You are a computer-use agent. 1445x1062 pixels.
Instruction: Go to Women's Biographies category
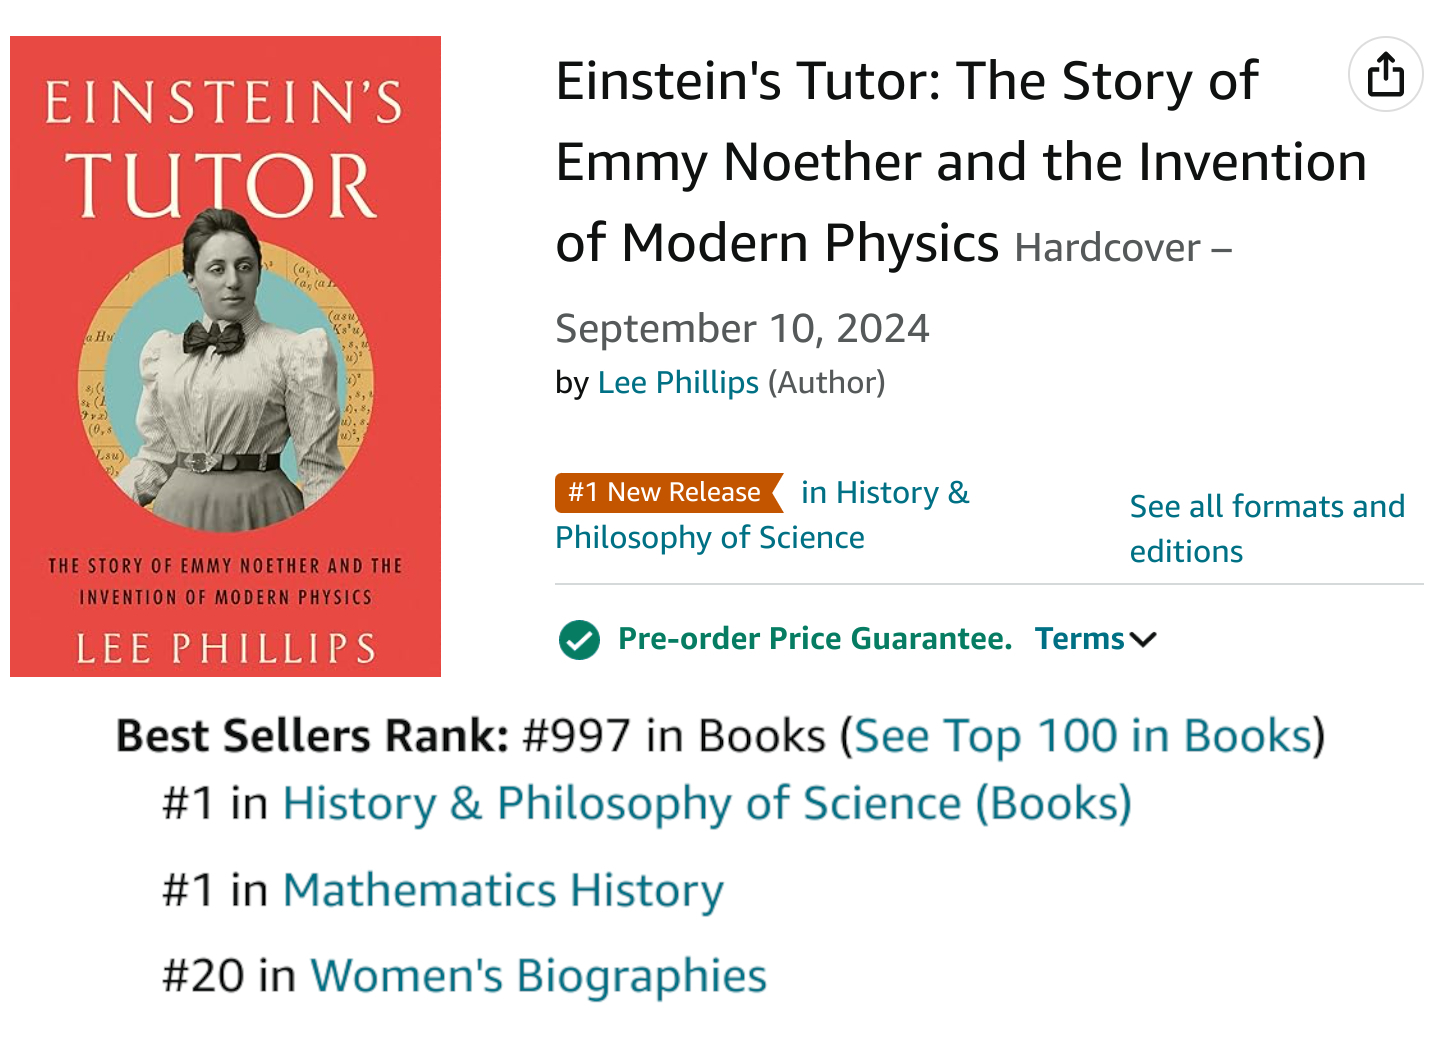[x=538, y=976]
